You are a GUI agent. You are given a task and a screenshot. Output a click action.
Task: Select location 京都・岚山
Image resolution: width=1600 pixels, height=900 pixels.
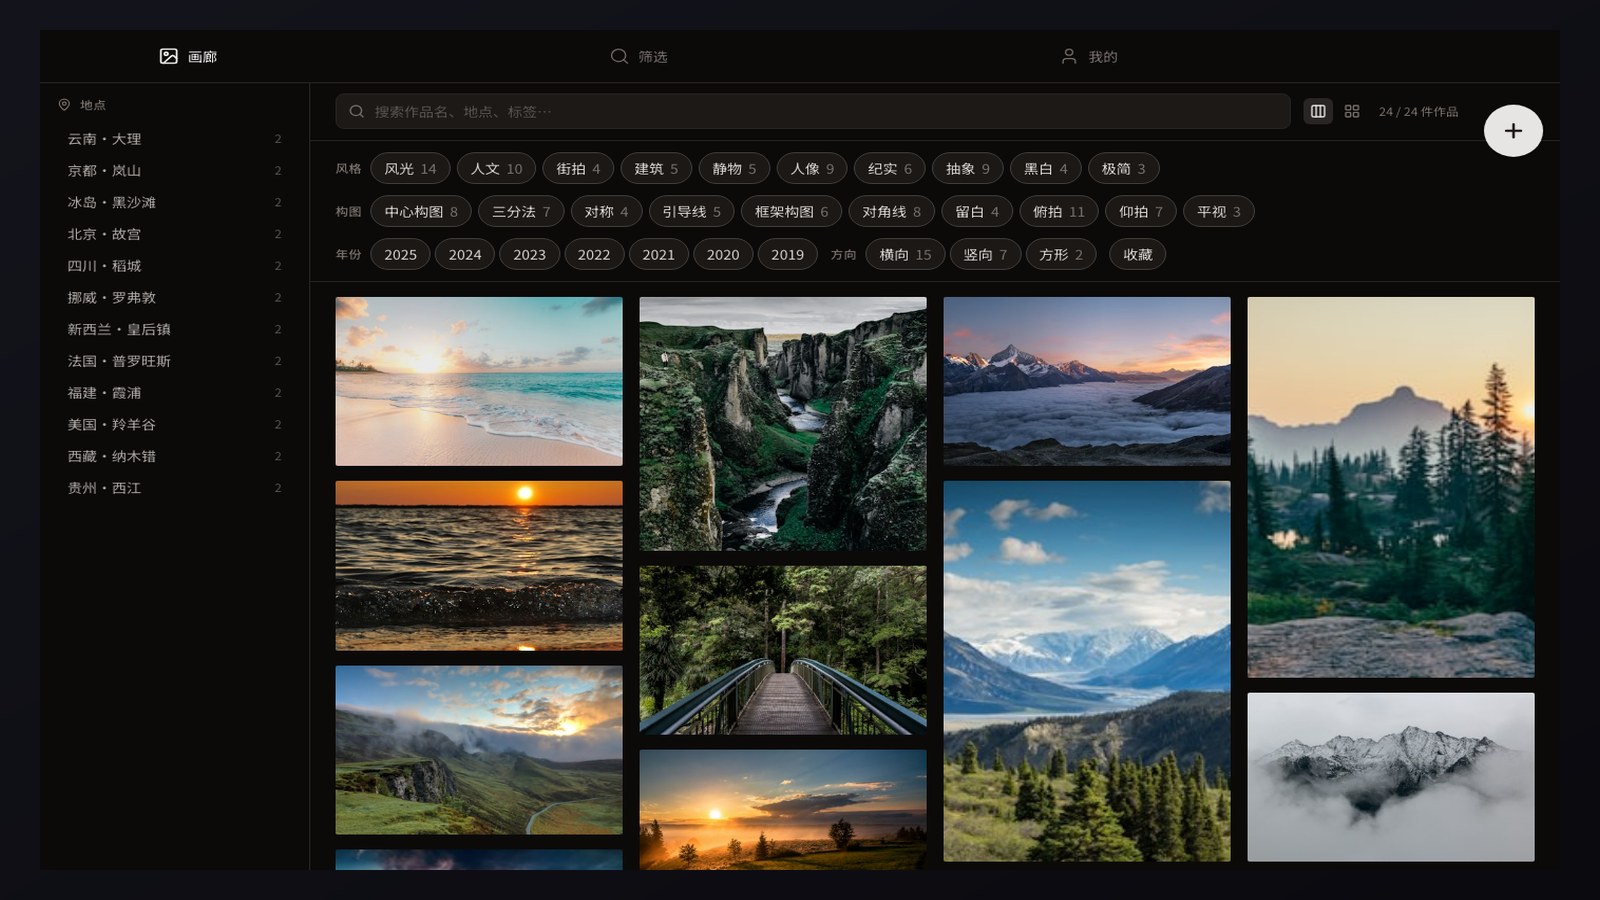174,171
